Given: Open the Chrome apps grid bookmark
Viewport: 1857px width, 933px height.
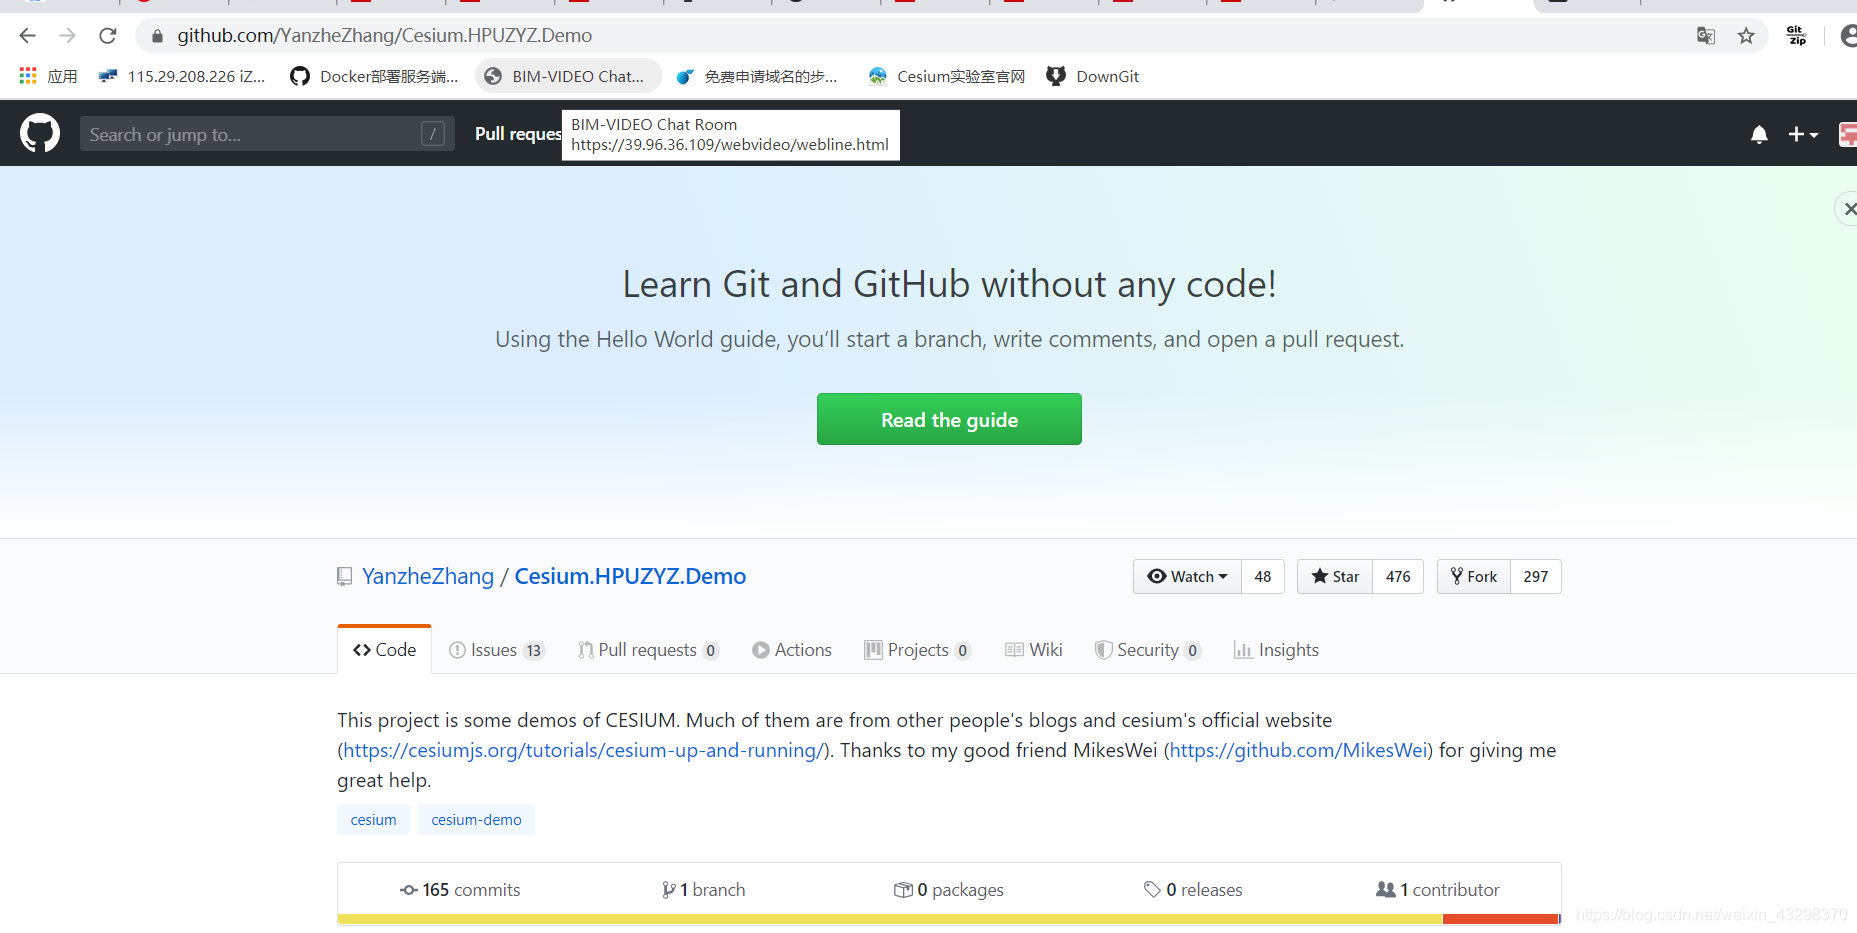Looking at the screenshot, I should 48,76.
